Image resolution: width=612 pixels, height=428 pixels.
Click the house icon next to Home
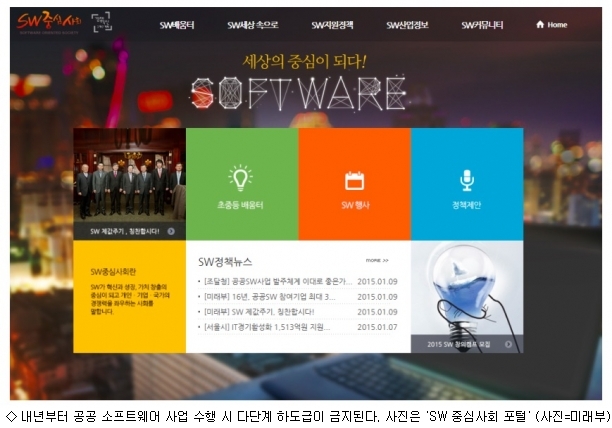[x=540, y=25]
